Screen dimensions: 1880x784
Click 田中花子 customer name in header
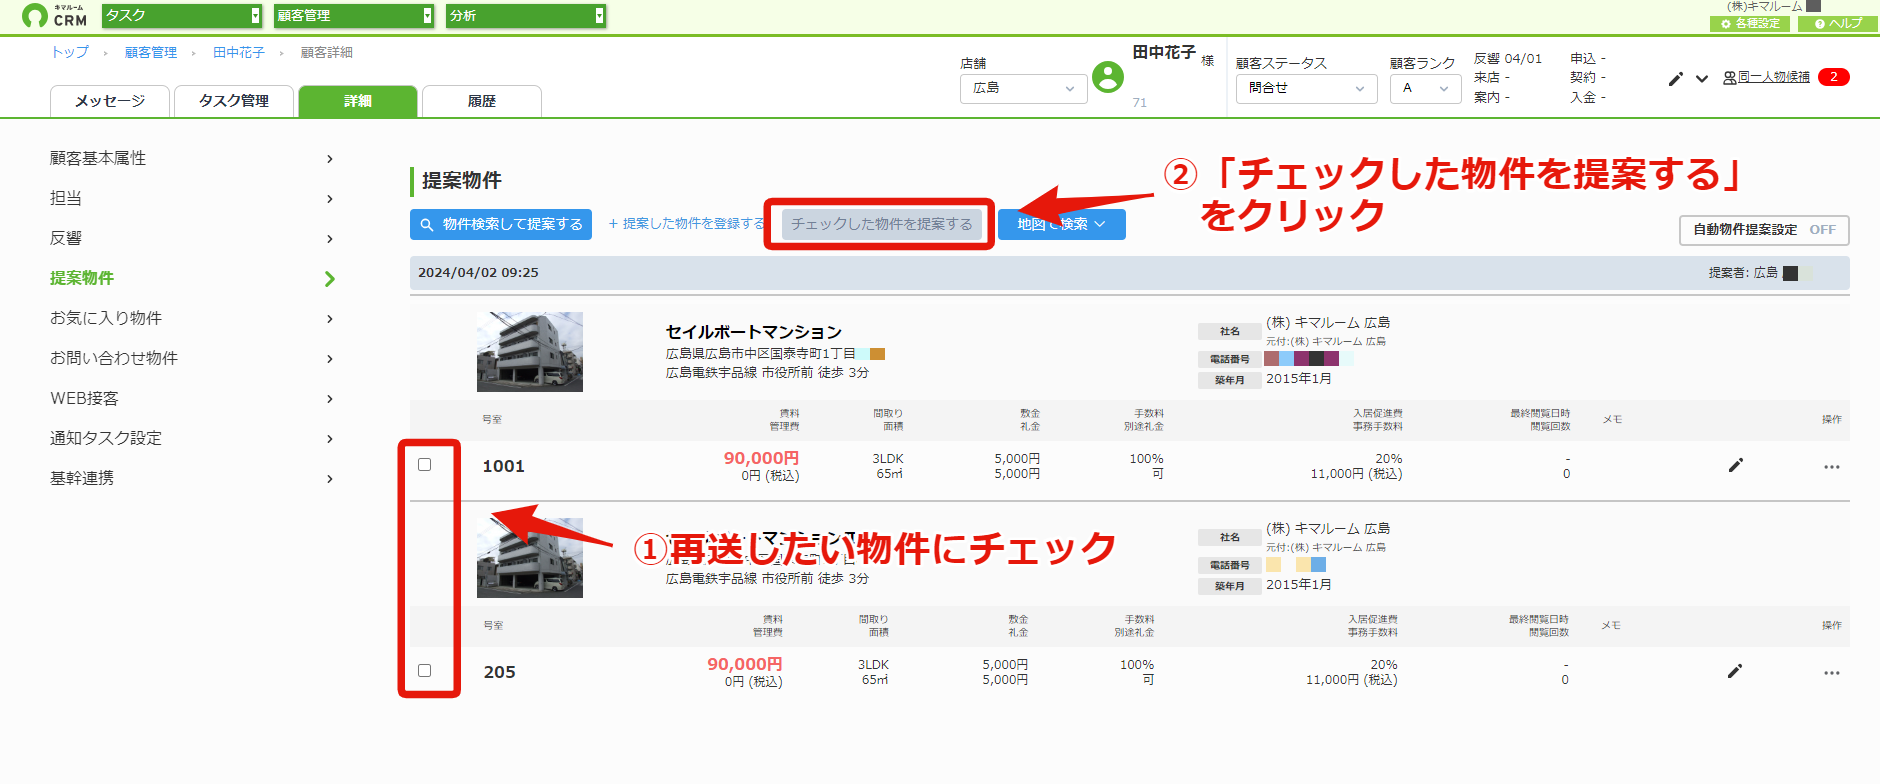pyautogui.click(x=1164, y=52)
